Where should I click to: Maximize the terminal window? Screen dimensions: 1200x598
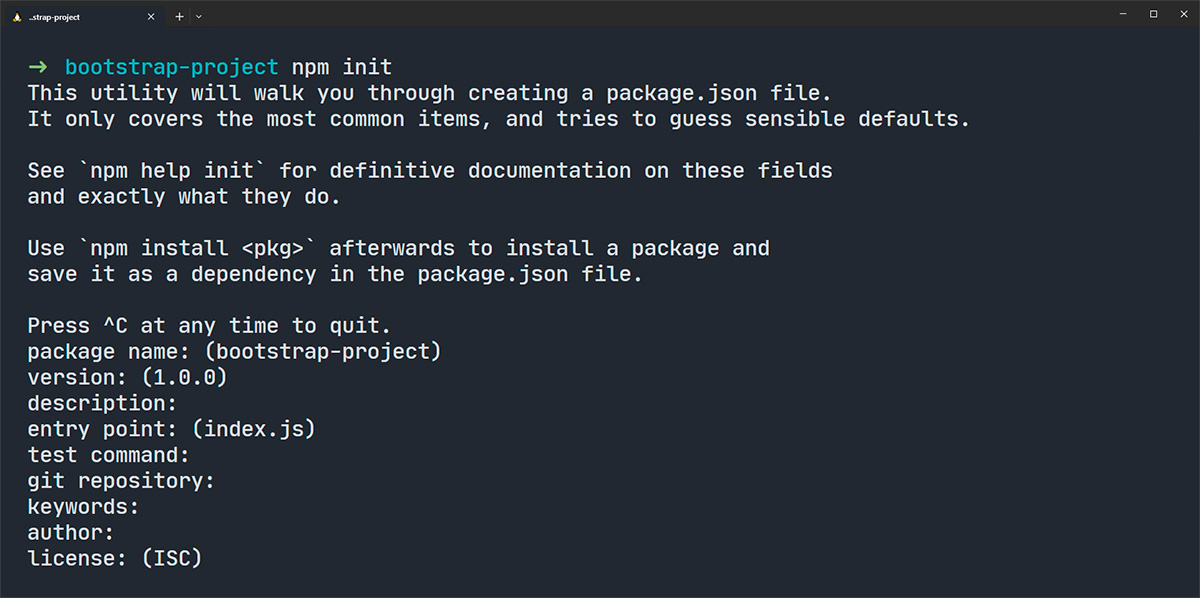pyautogui.click(x=1153, y=15)
